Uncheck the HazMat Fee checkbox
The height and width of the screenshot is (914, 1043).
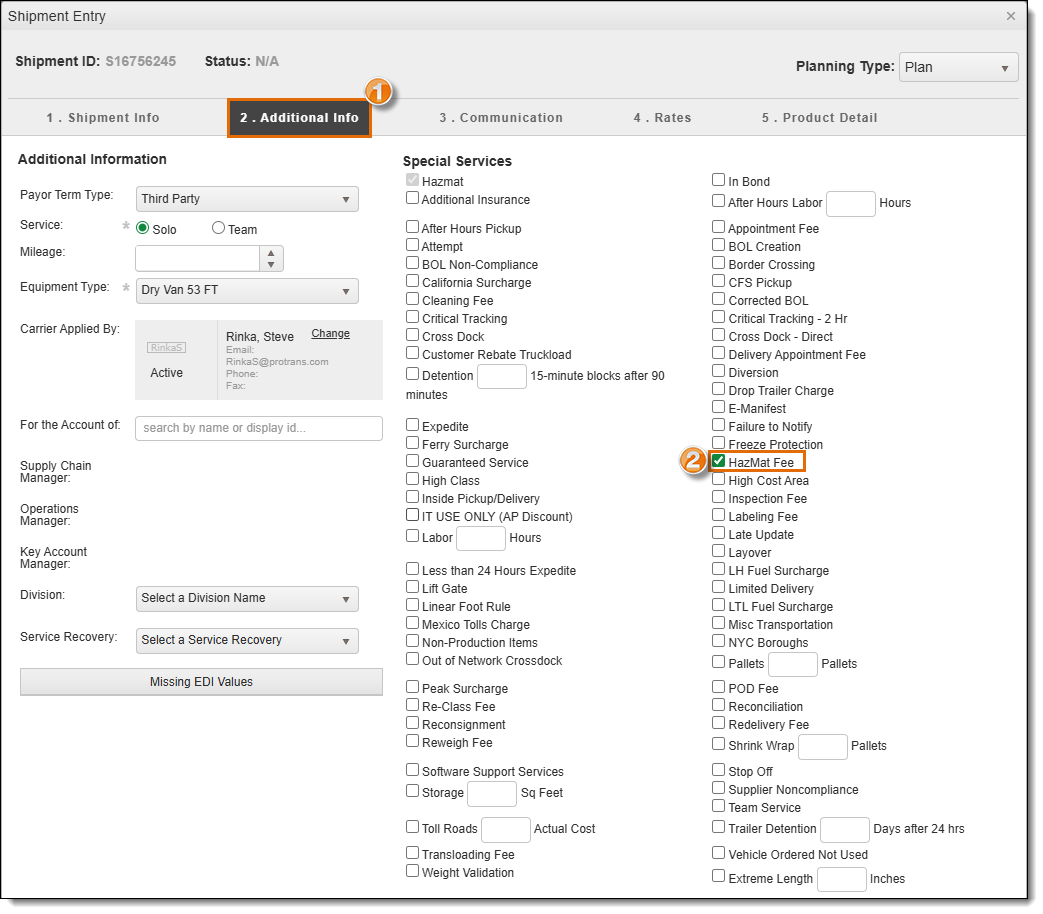tap(719, 462)
